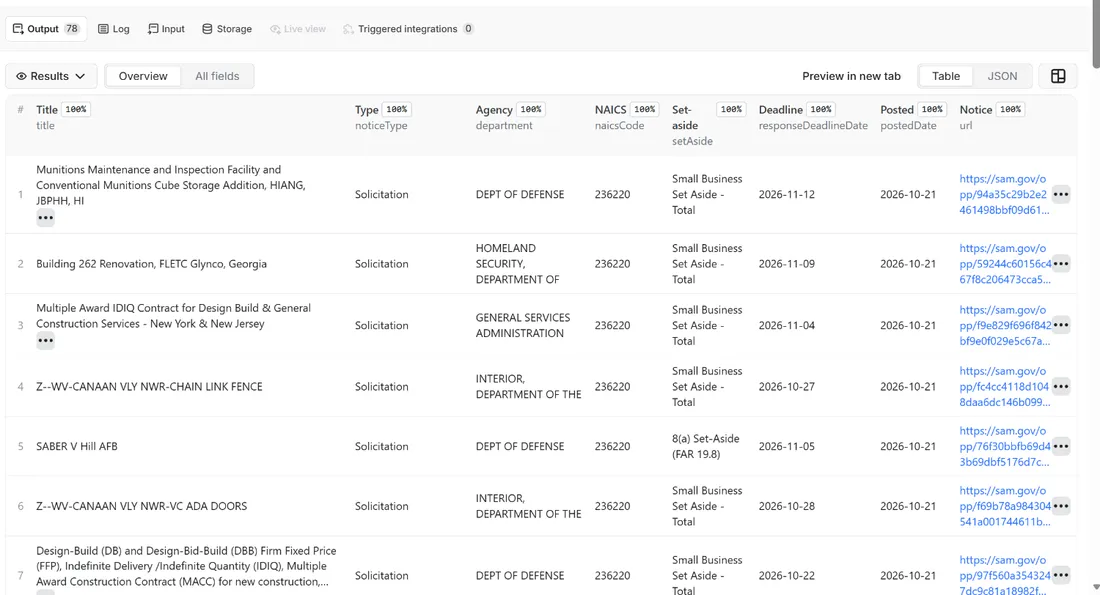1100x595 pixels.
Task: Select Z--WV-CANAAN VLY NWR-VC ADA DOORS title
Action: [142, 506]
